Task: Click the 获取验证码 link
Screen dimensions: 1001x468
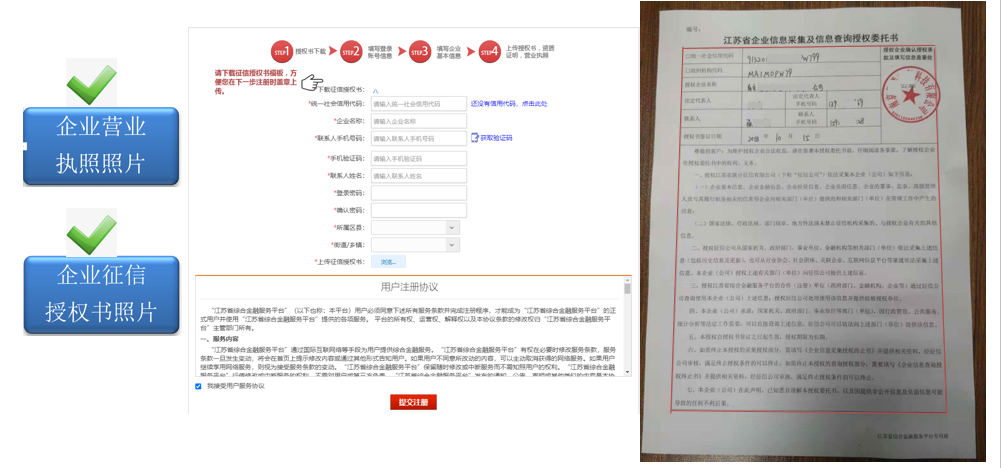Action: [497, 138]
